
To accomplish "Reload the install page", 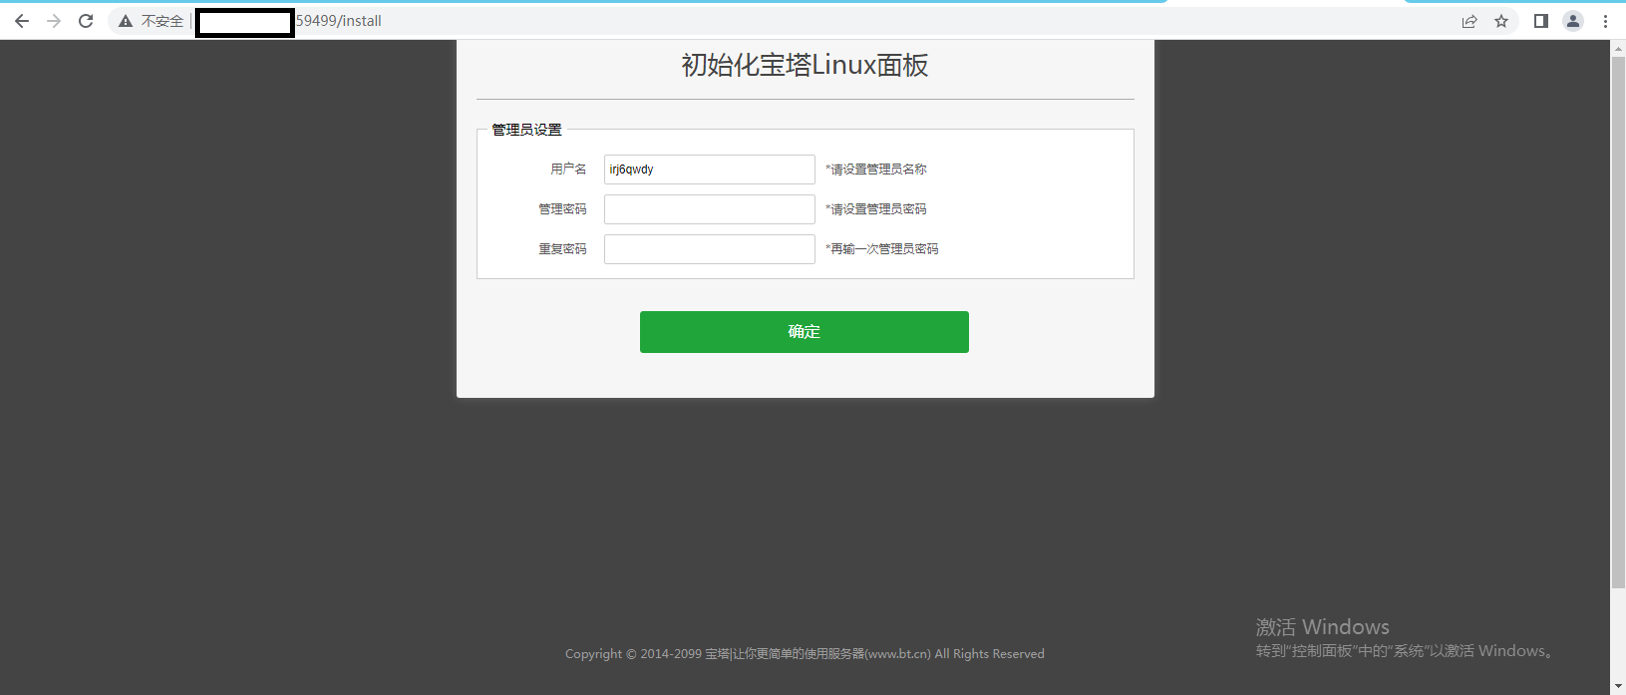I will (86, 21).
